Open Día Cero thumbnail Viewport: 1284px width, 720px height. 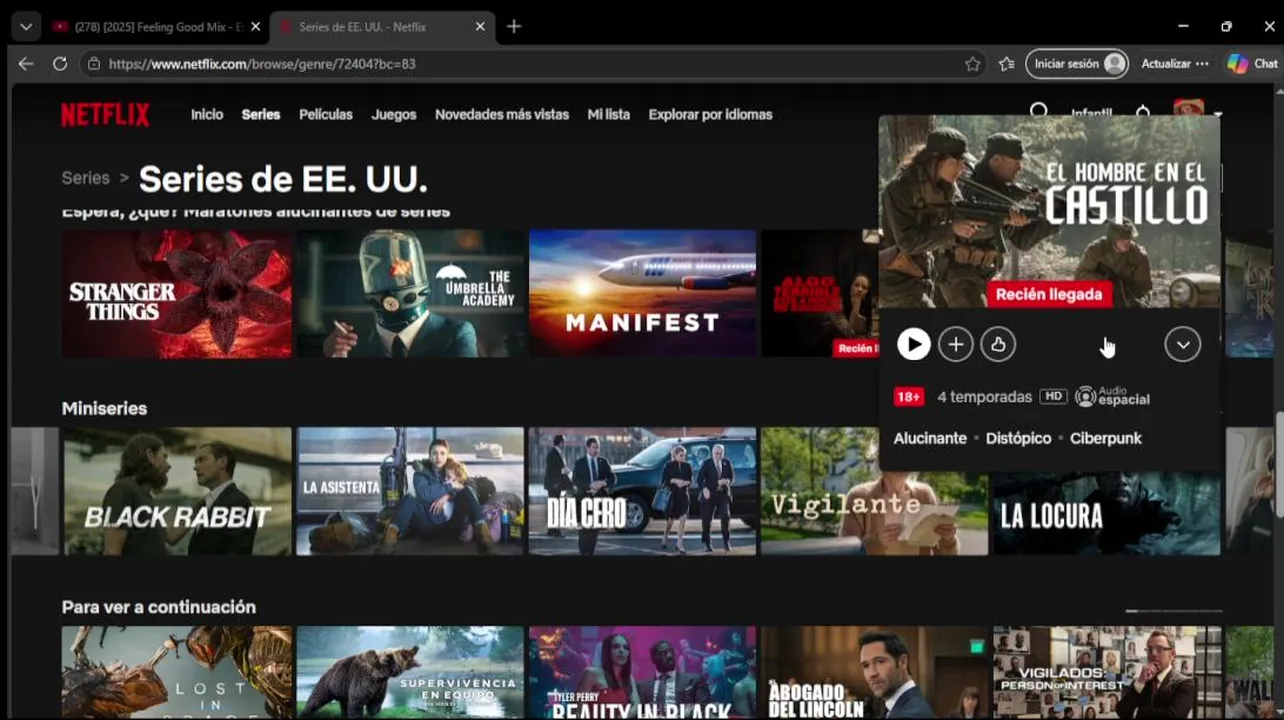pyautogui.click(x=642, y=491)
